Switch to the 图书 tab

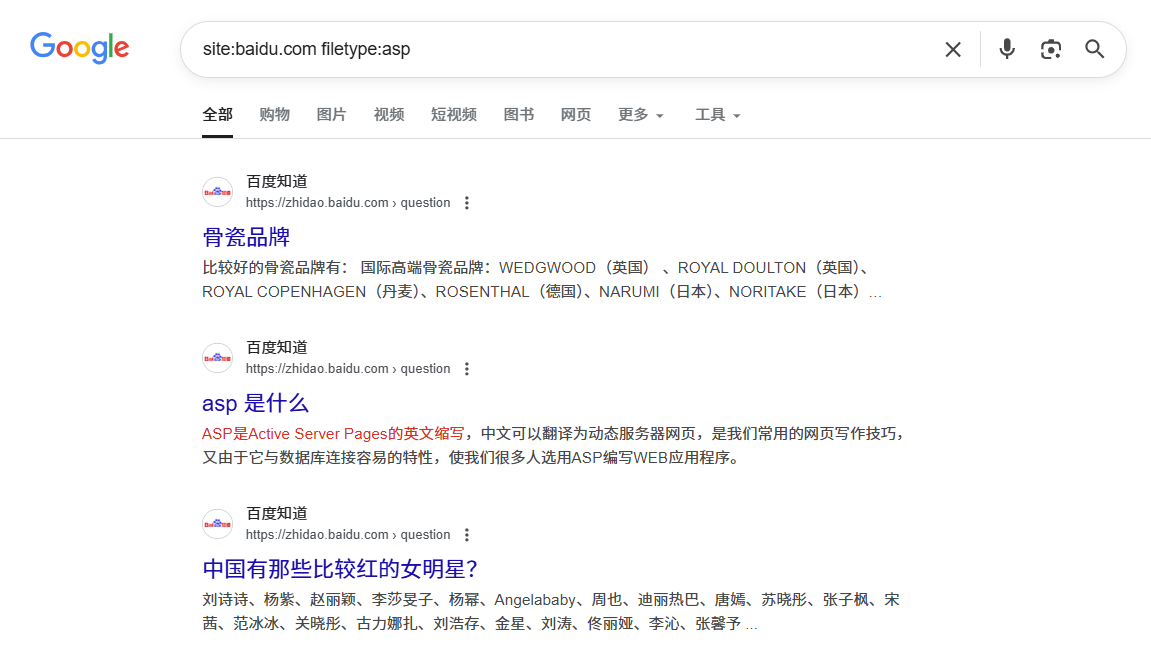[519, 115]
